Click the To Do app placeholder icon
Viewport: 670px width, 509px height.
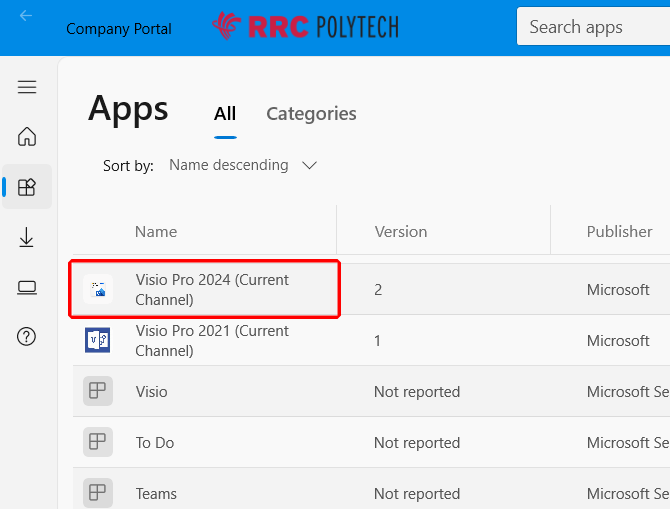(98, 442)
